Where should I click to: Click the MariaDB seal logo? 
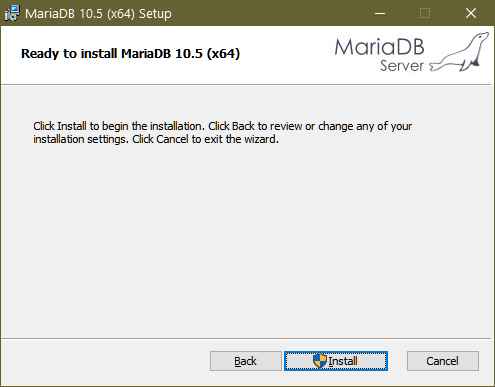click(x=459, y=52)
